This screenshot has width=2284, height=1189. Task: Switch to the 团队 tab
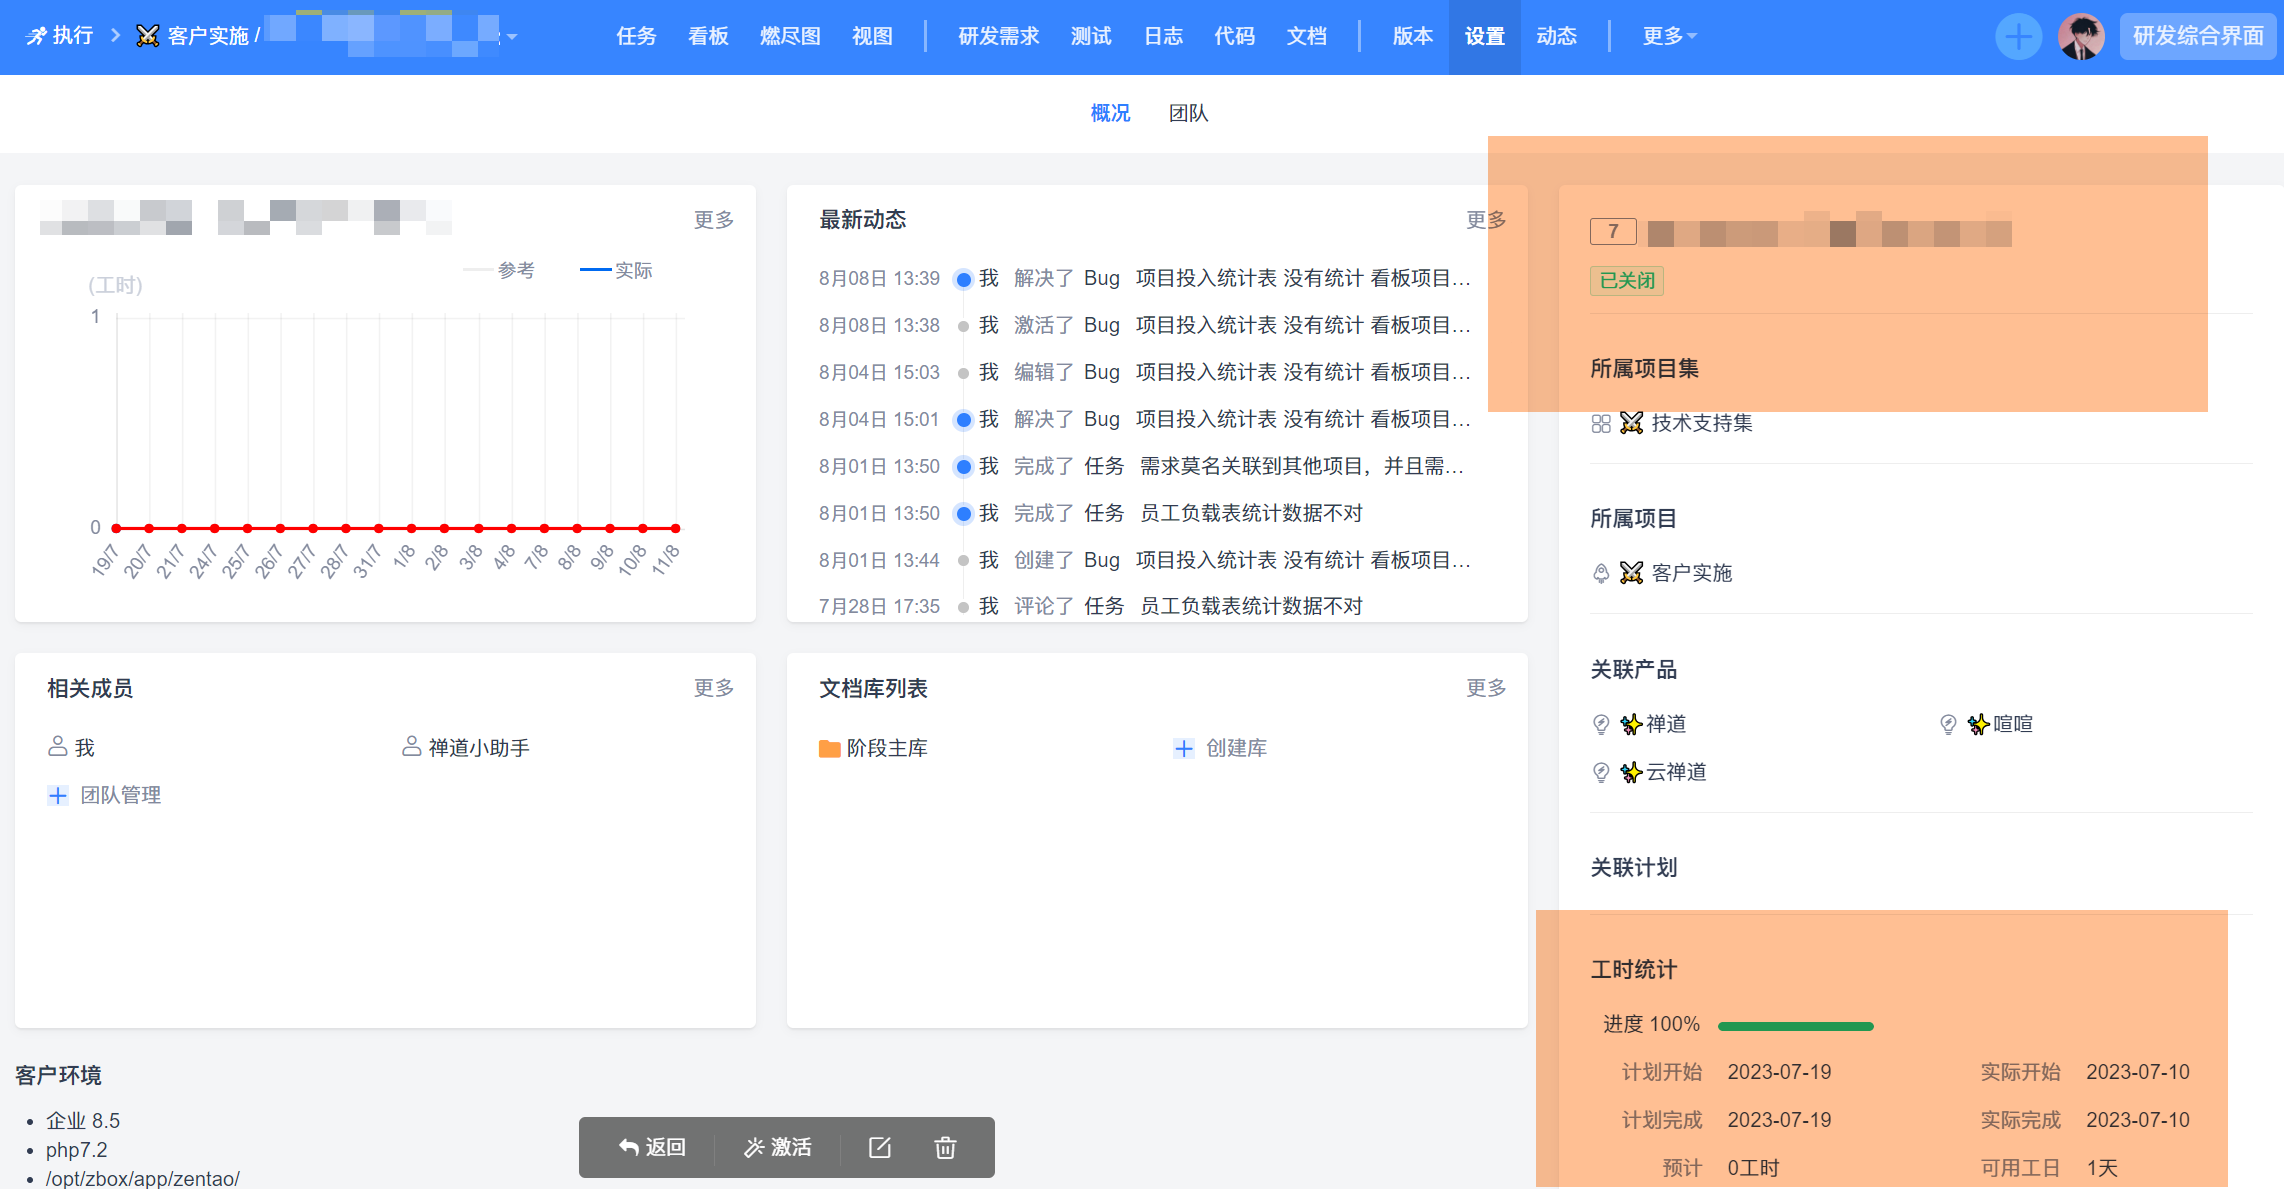coord(1189,114)
